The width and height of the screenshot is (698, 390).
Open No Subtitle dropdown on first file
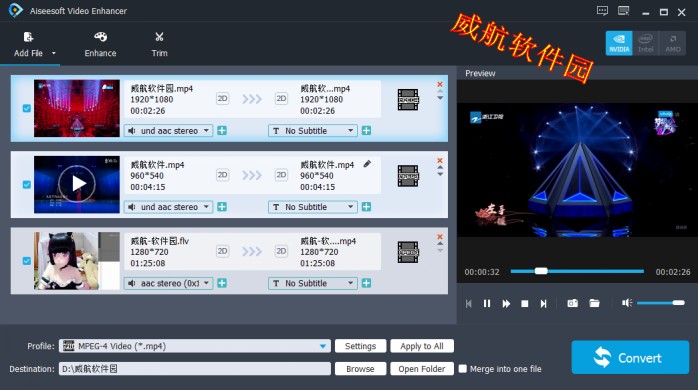click(312, 130)
